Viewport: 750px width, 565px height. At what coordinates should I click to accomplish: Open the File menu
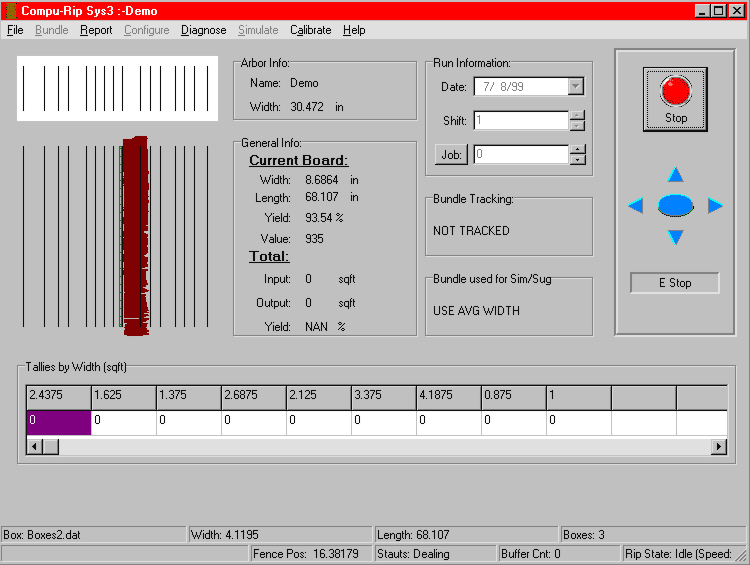[15, 30]
